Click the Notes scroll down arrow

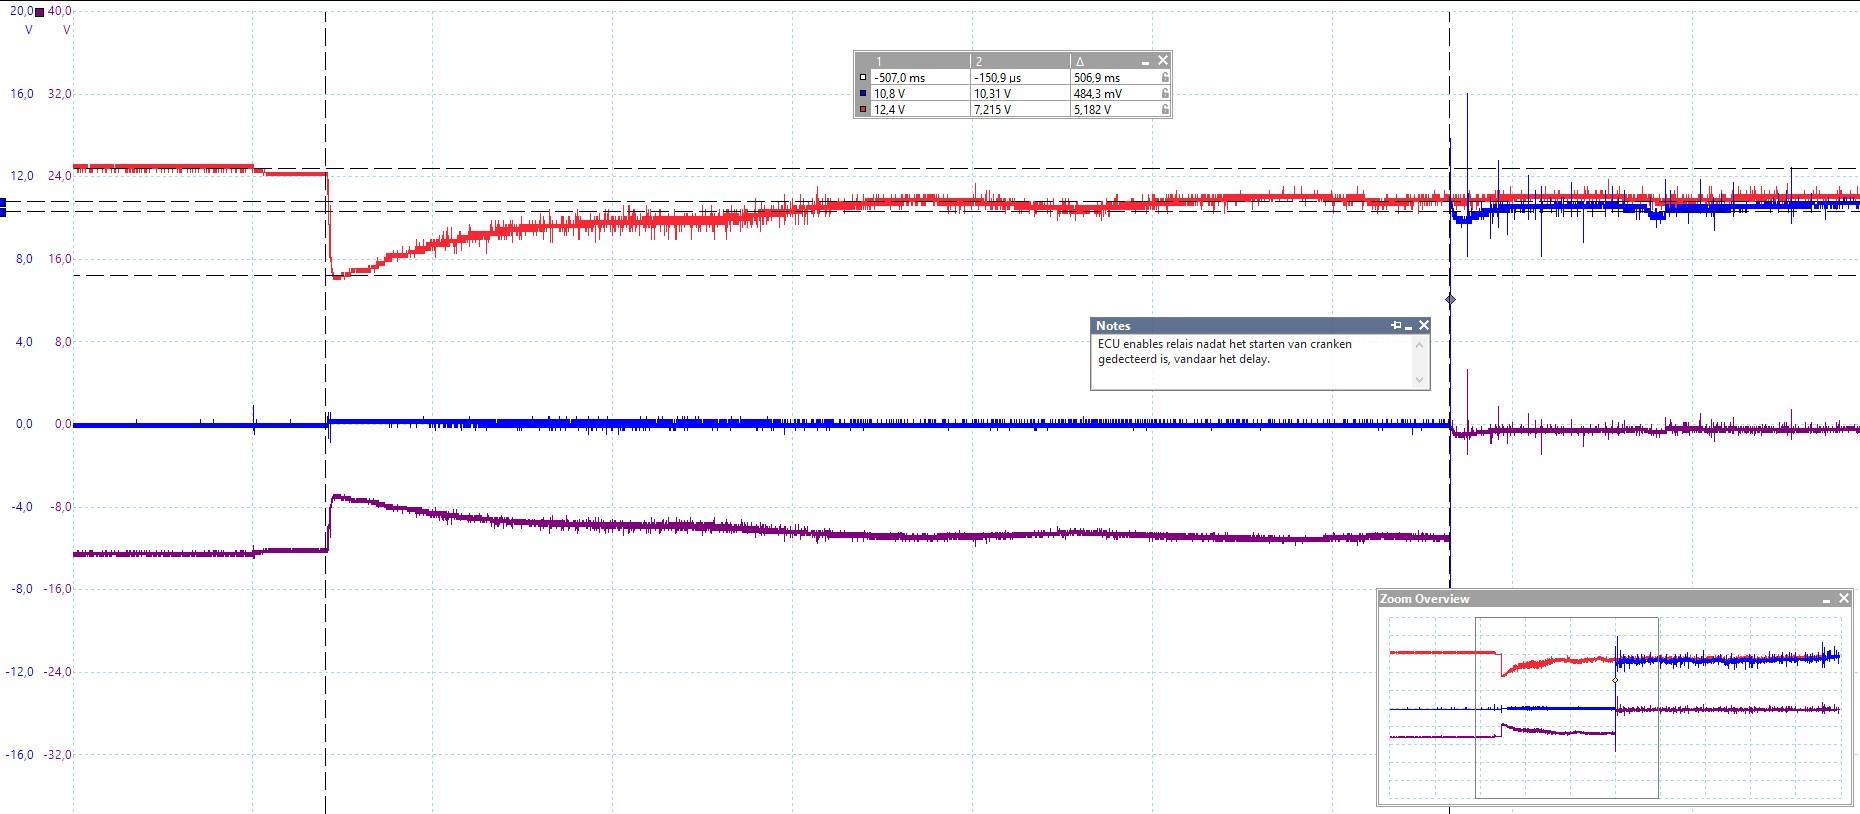click(1419, 379)
